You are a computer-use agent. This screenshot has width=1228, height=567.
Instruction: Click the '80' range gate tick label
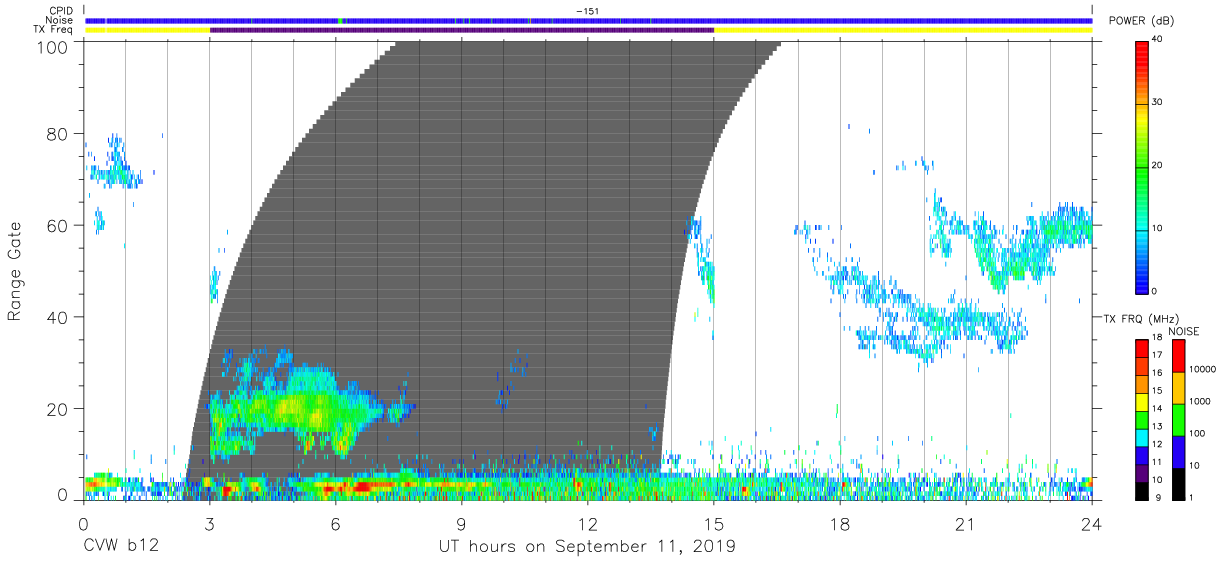pos(58,135)
